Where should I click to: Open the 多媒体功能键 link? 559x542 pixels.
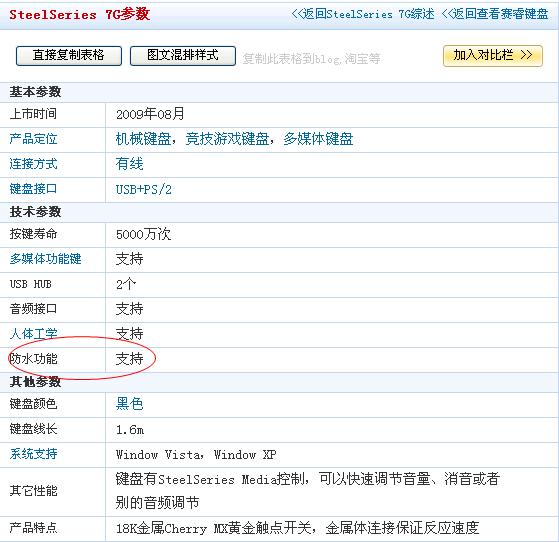pyautogui.click(x=45, y=259)
